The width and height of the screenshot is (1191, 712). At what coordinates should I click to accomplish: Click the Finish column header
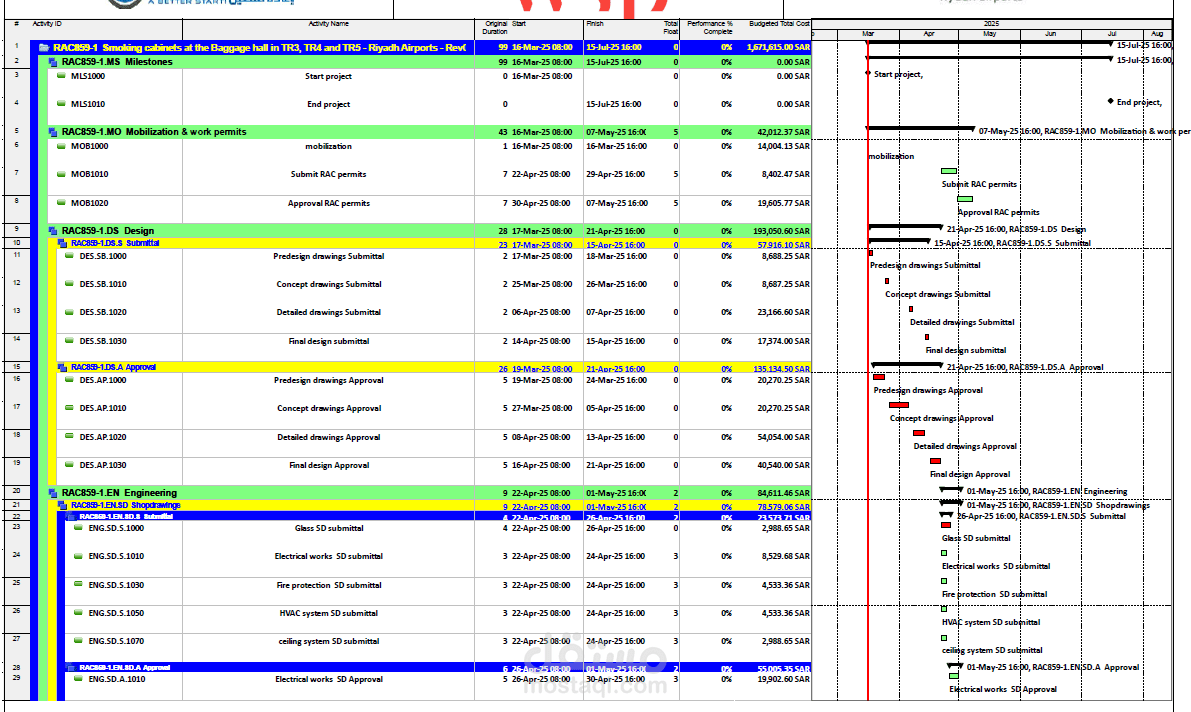click(595, 24)
